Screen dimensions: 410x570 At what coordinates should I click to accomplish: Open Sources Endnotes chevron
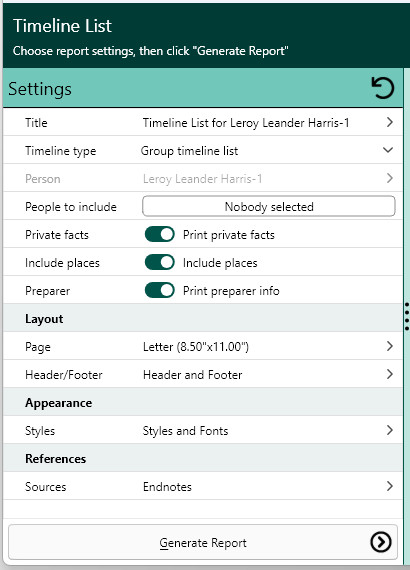coord(390,486)
